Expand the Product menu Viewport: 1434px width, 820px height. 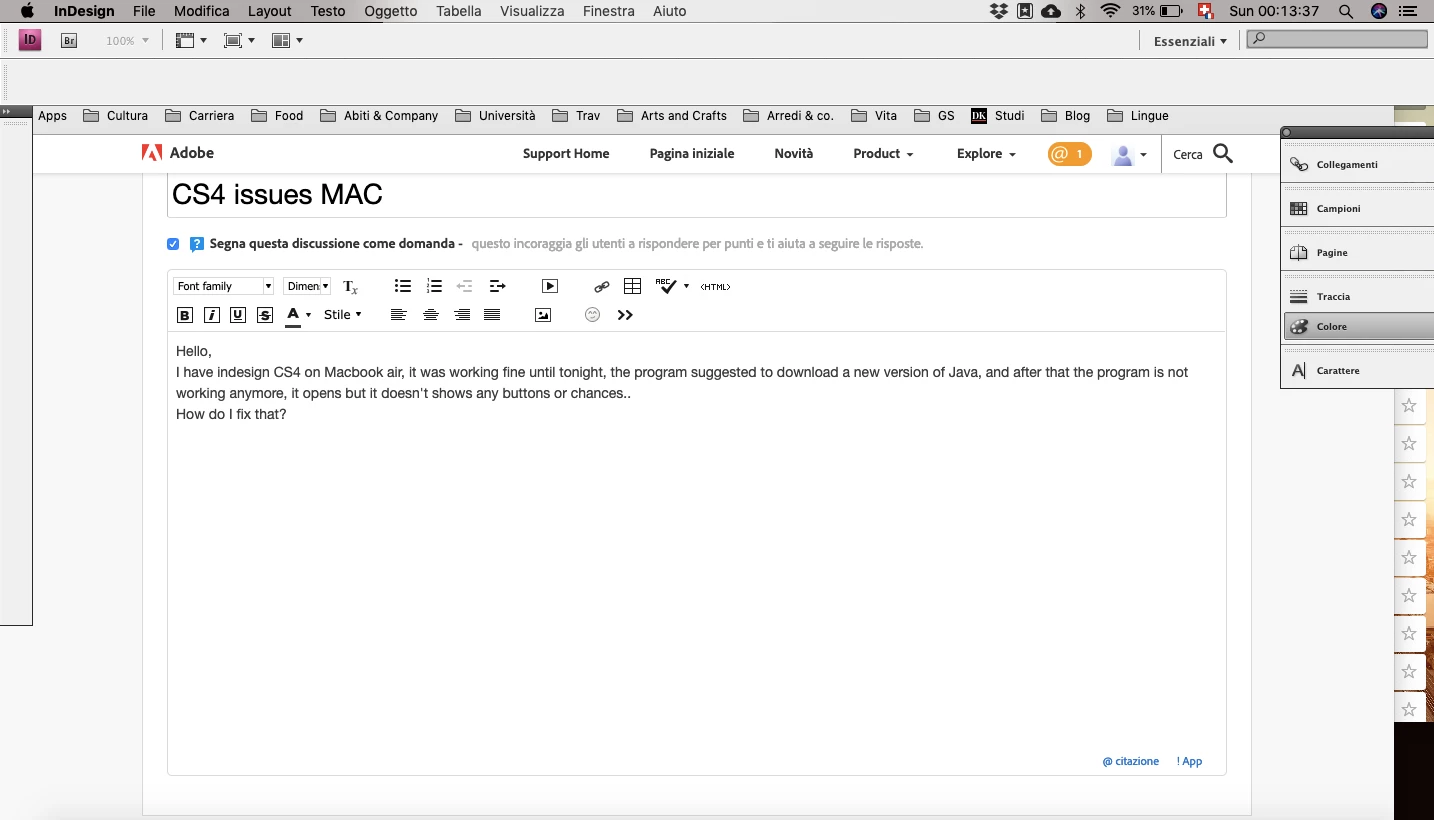point(883,154)
